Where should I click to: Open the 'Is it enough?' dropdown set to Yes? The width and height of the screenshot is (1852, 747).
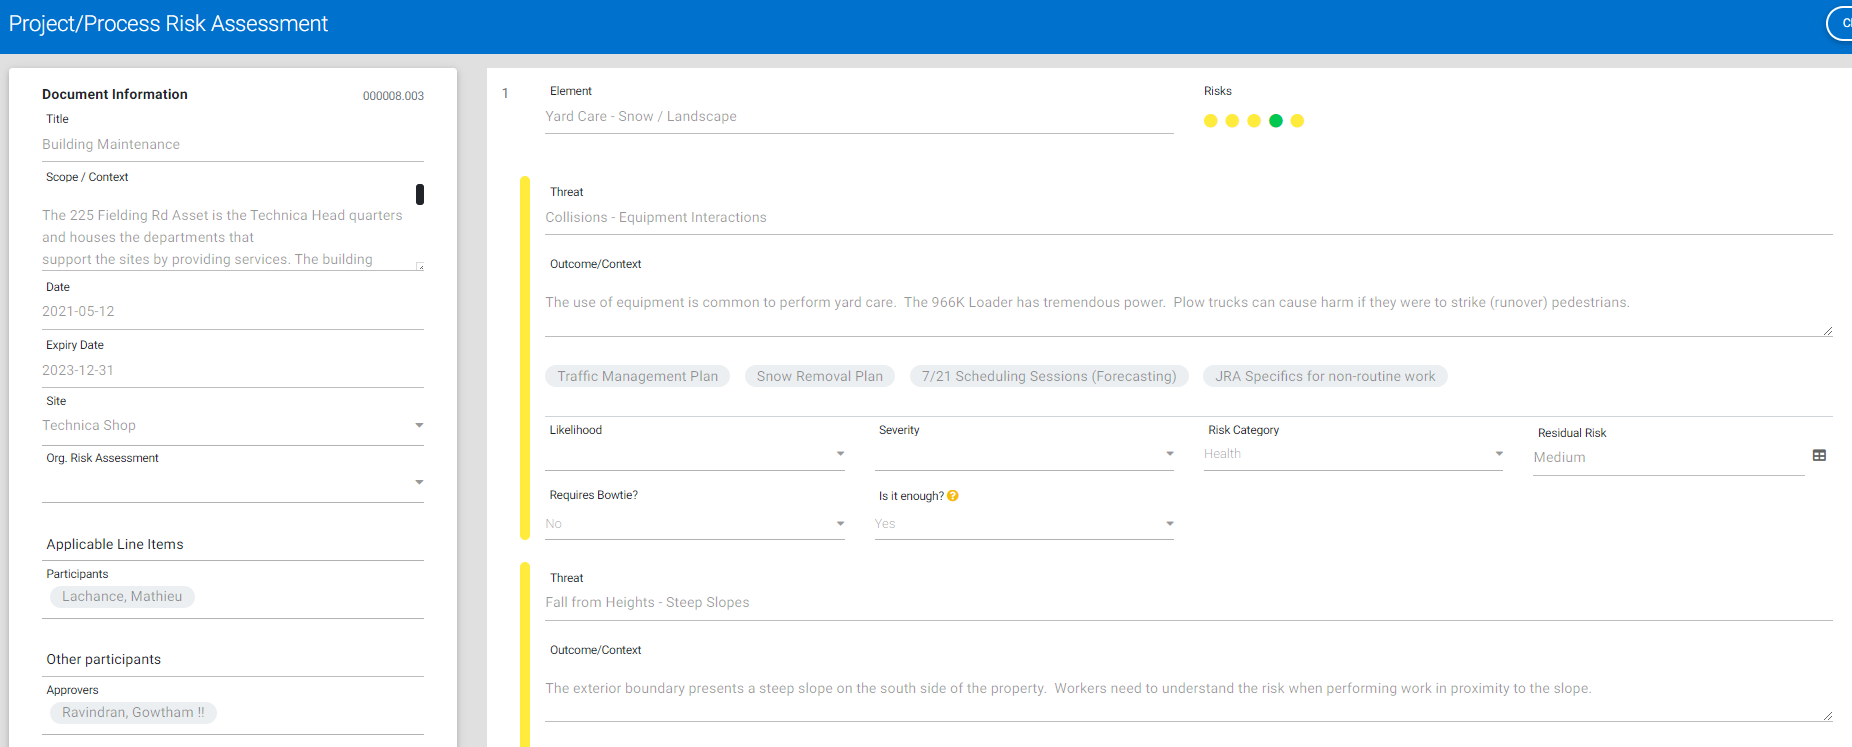coord(1024,524)
